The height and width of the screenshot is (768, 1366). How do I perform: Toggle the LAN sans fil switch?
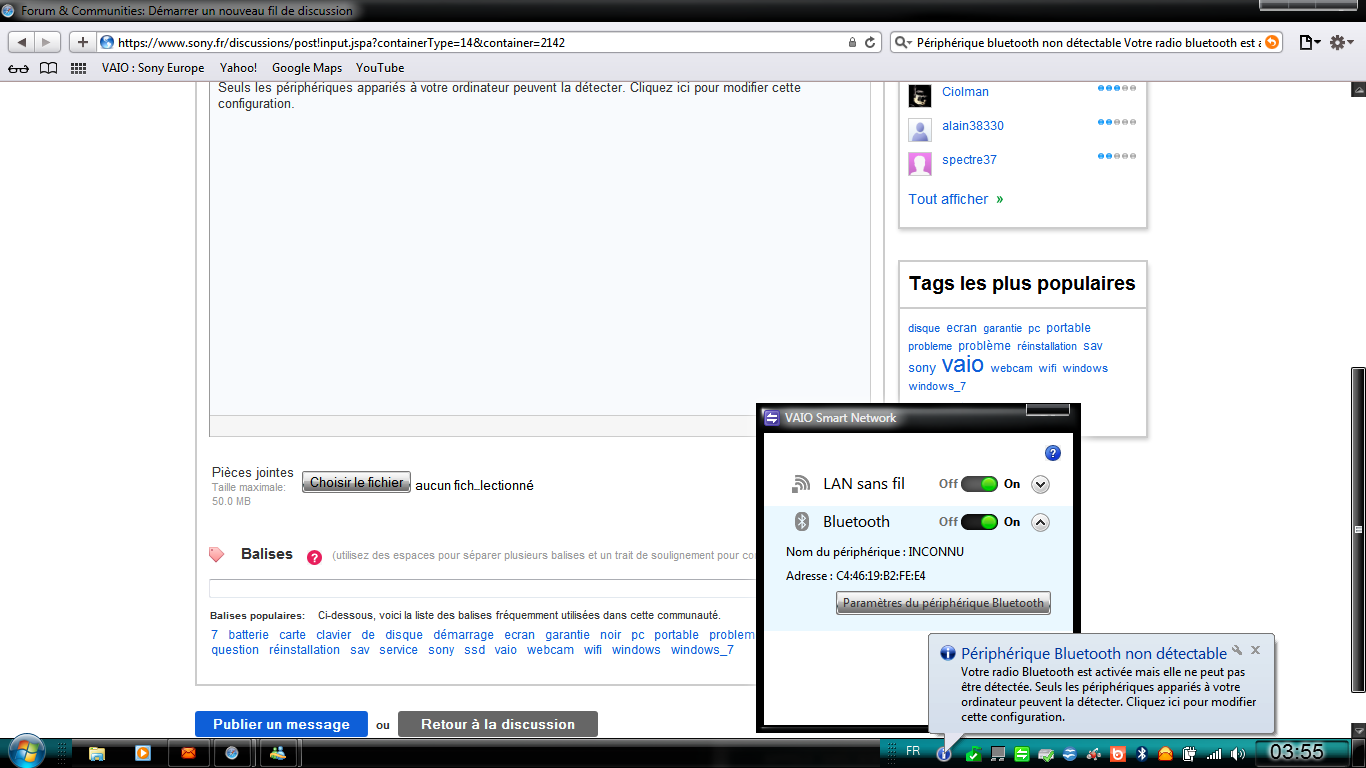pyautogui.click(x=980, y=484)
